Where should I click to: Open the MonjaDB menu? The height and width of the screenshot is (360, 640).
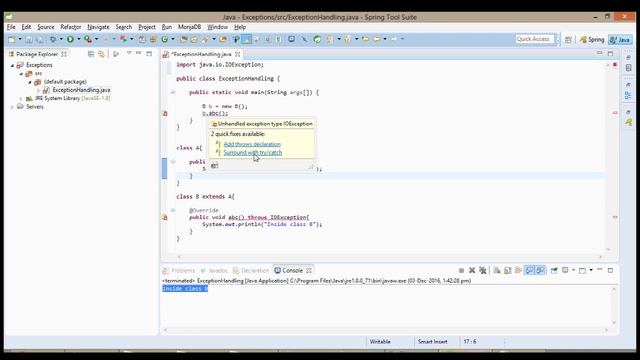click(x=189, y=27)
